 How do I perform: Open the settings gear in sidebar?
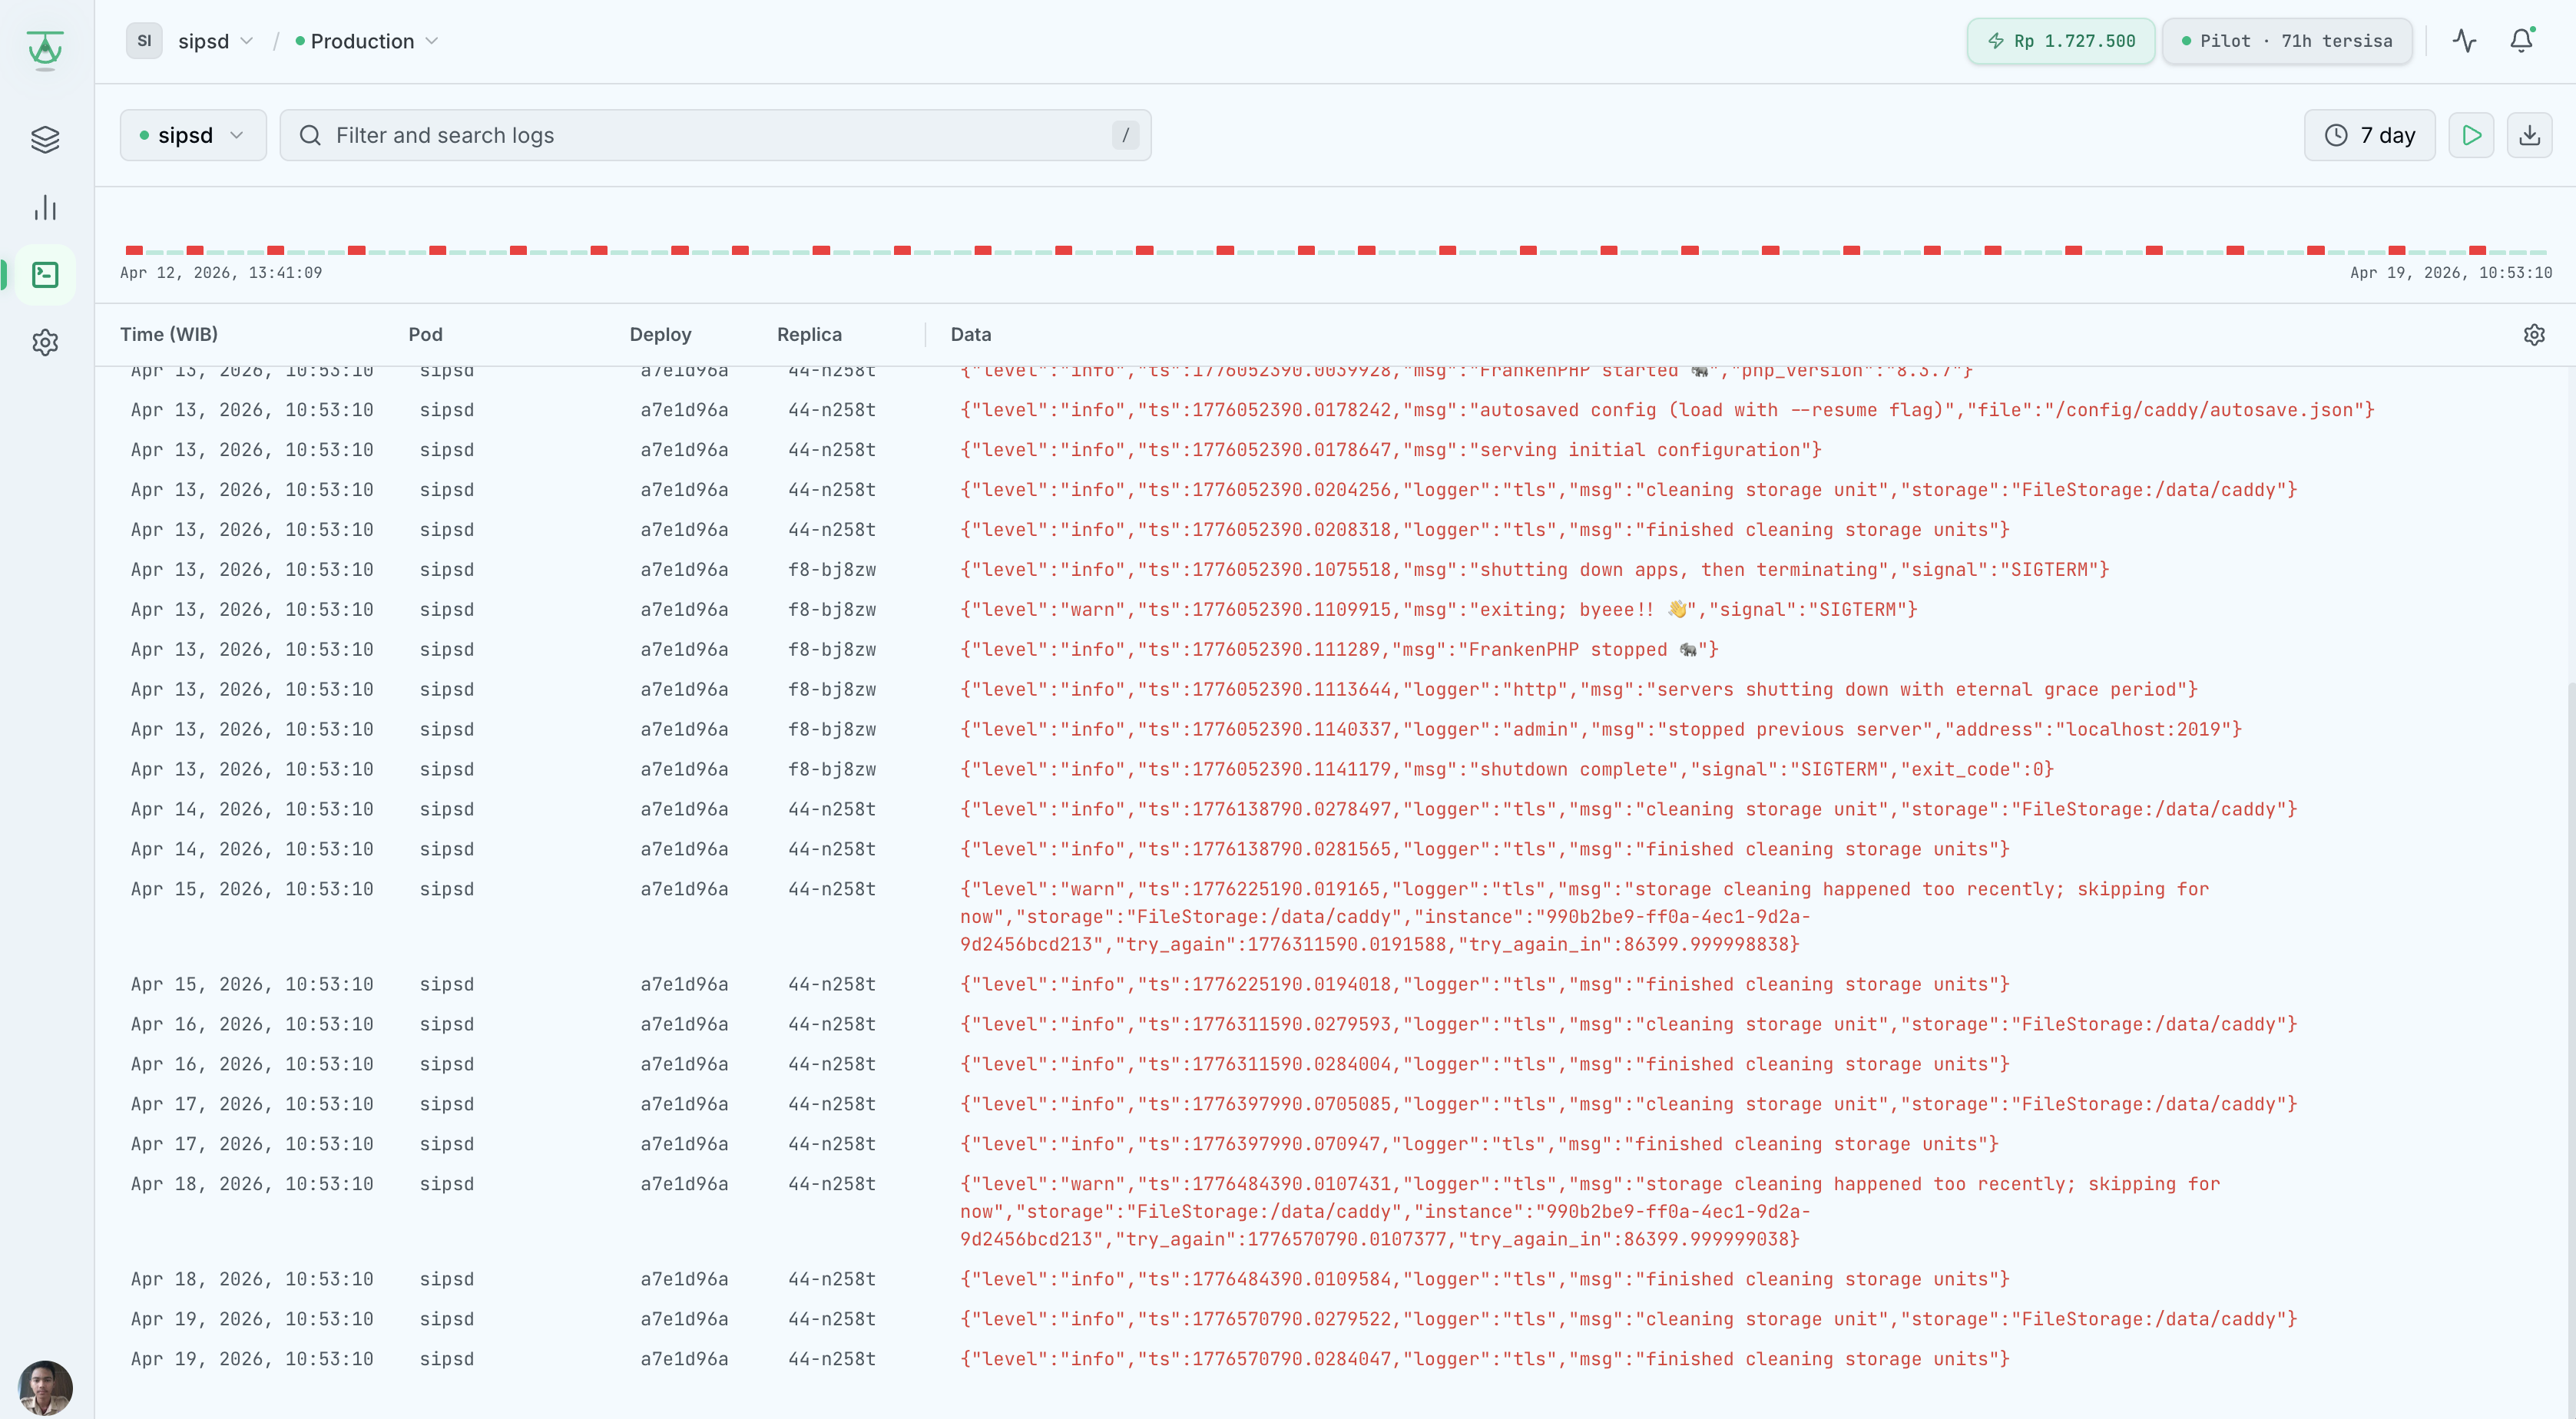[45, 343]
